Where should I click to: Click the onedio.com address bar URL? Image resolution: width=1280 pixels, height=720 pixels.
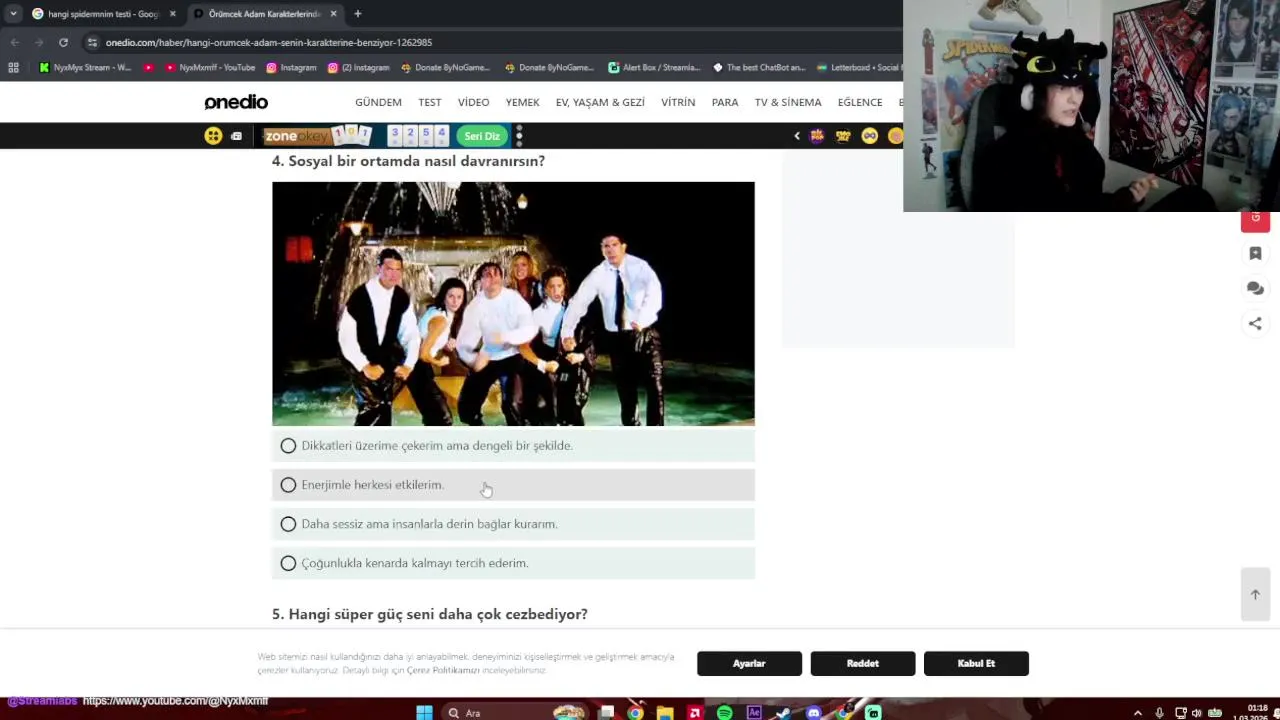pos(269,42)
